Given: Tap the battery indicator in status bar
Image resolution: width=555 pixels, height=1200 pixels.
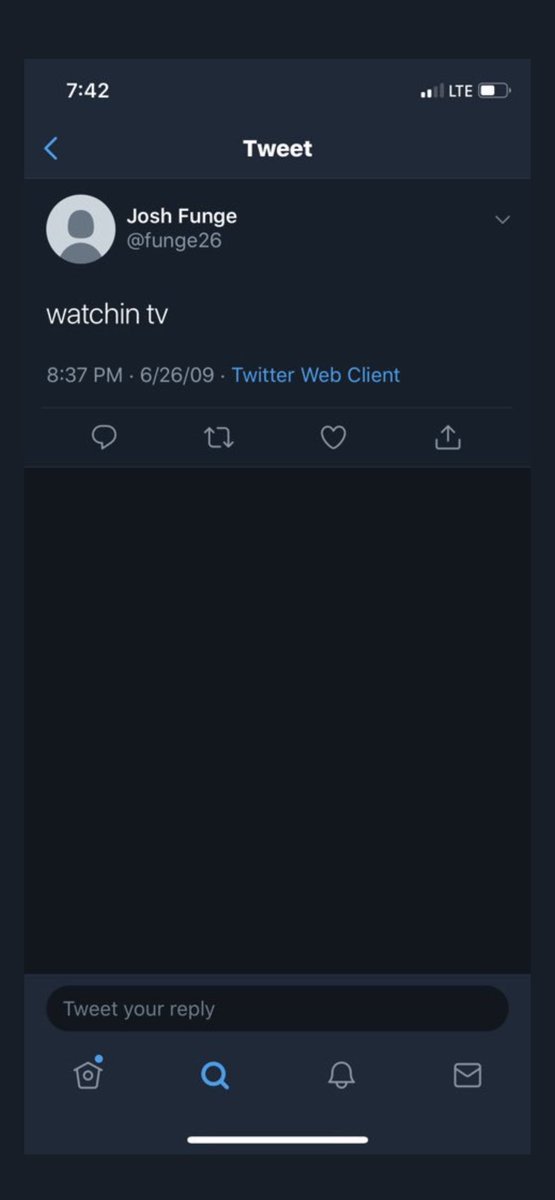Looking at the screenshot, I should (x=494, y=91).
